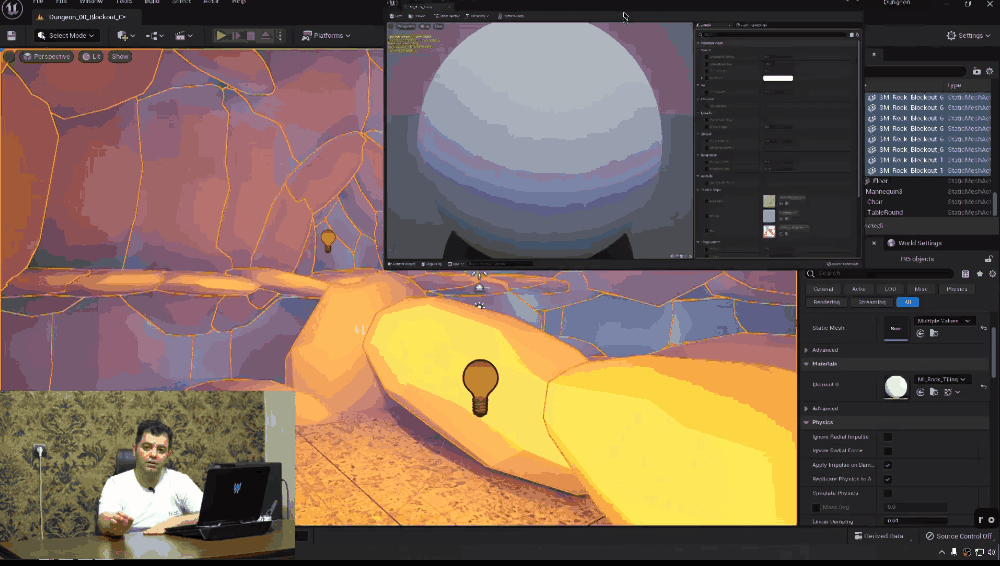
Task: Click the Save current level icon
Action: pos(11,36)
